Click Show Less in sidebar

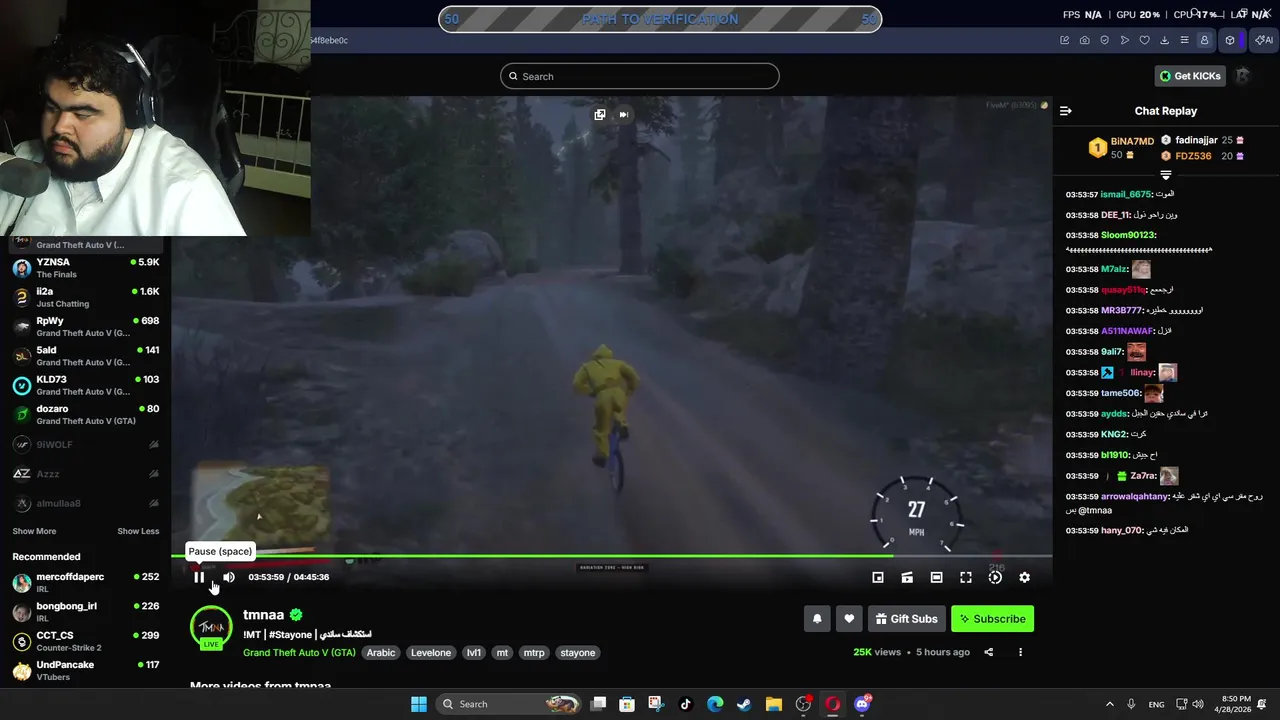[x=138, y=531]
